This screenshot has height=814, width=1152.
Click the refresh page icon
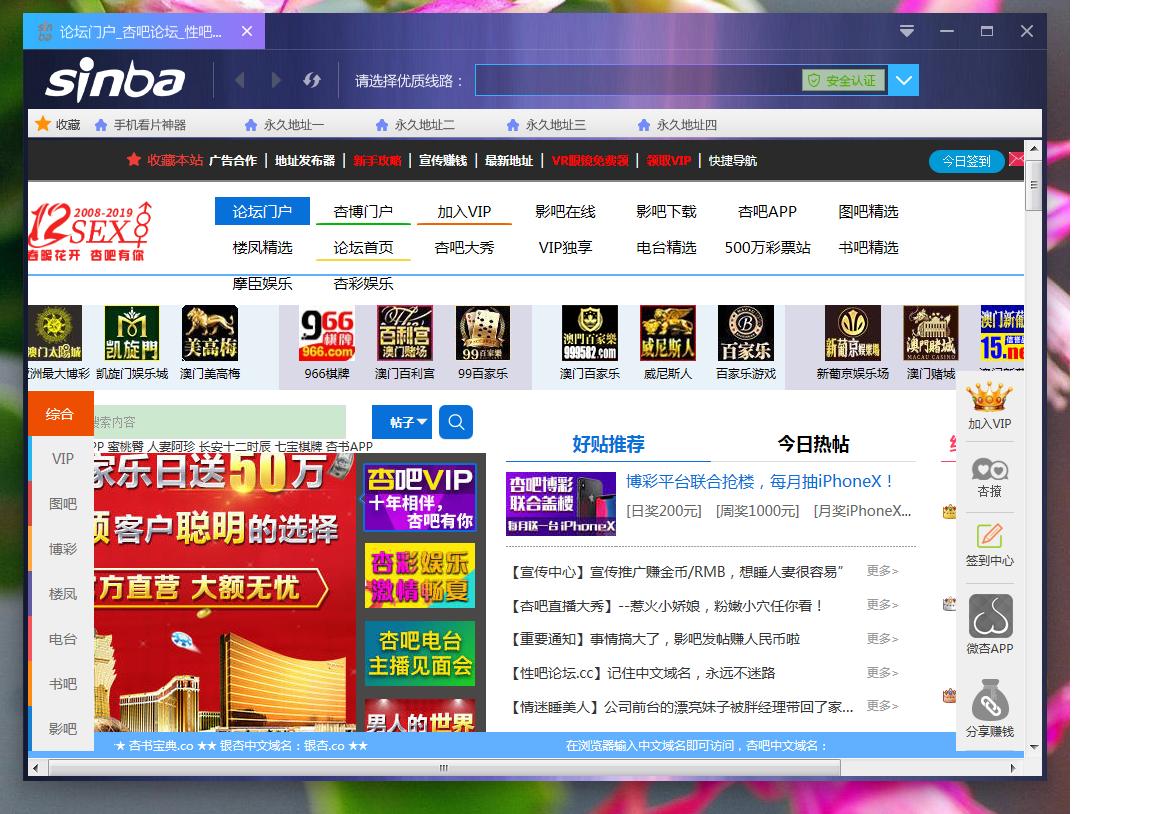(312, 80)
